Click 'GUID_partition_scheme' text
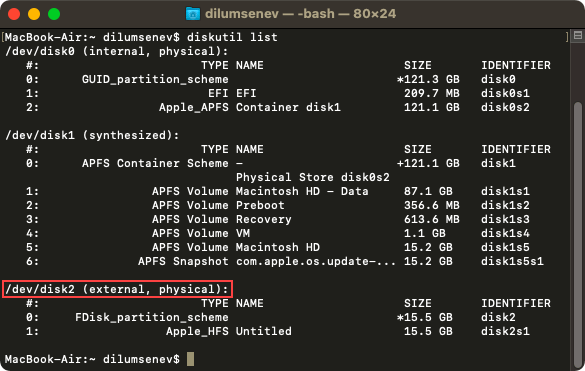 (155, 80)
